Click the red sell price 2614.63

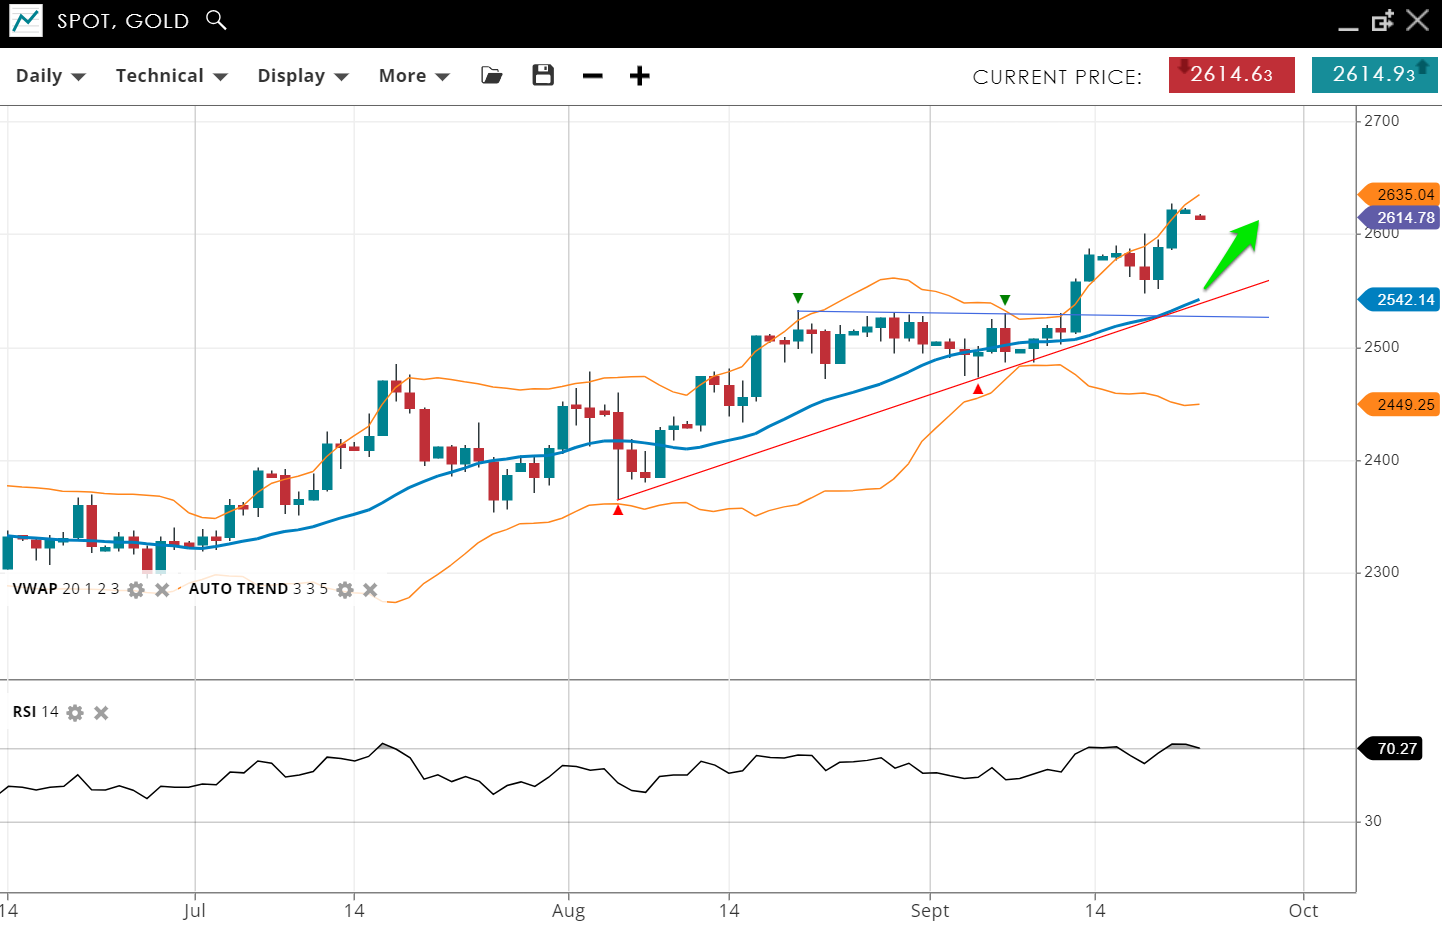tap(1231, 75)
